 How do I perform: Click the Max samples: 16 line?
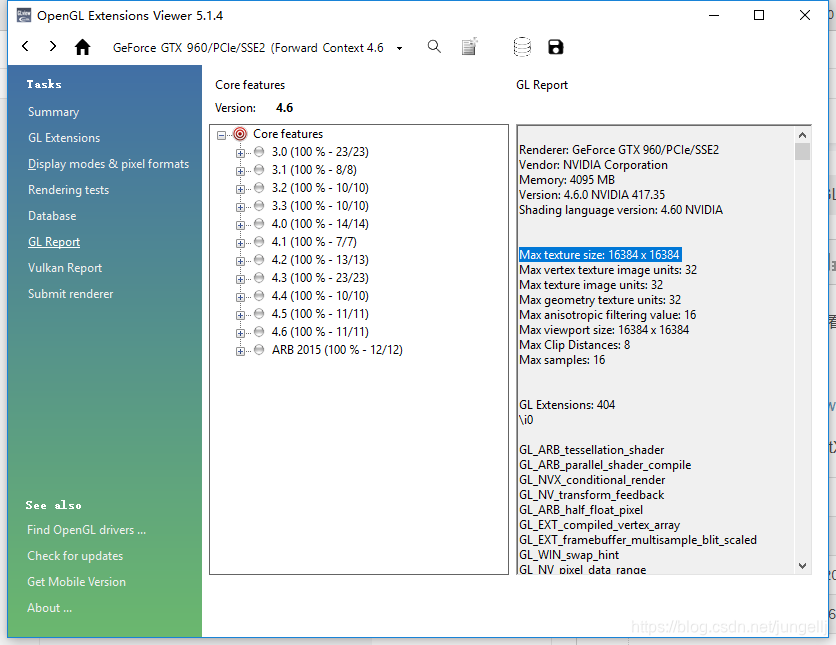pyautogui.click(x=562, y=360)
